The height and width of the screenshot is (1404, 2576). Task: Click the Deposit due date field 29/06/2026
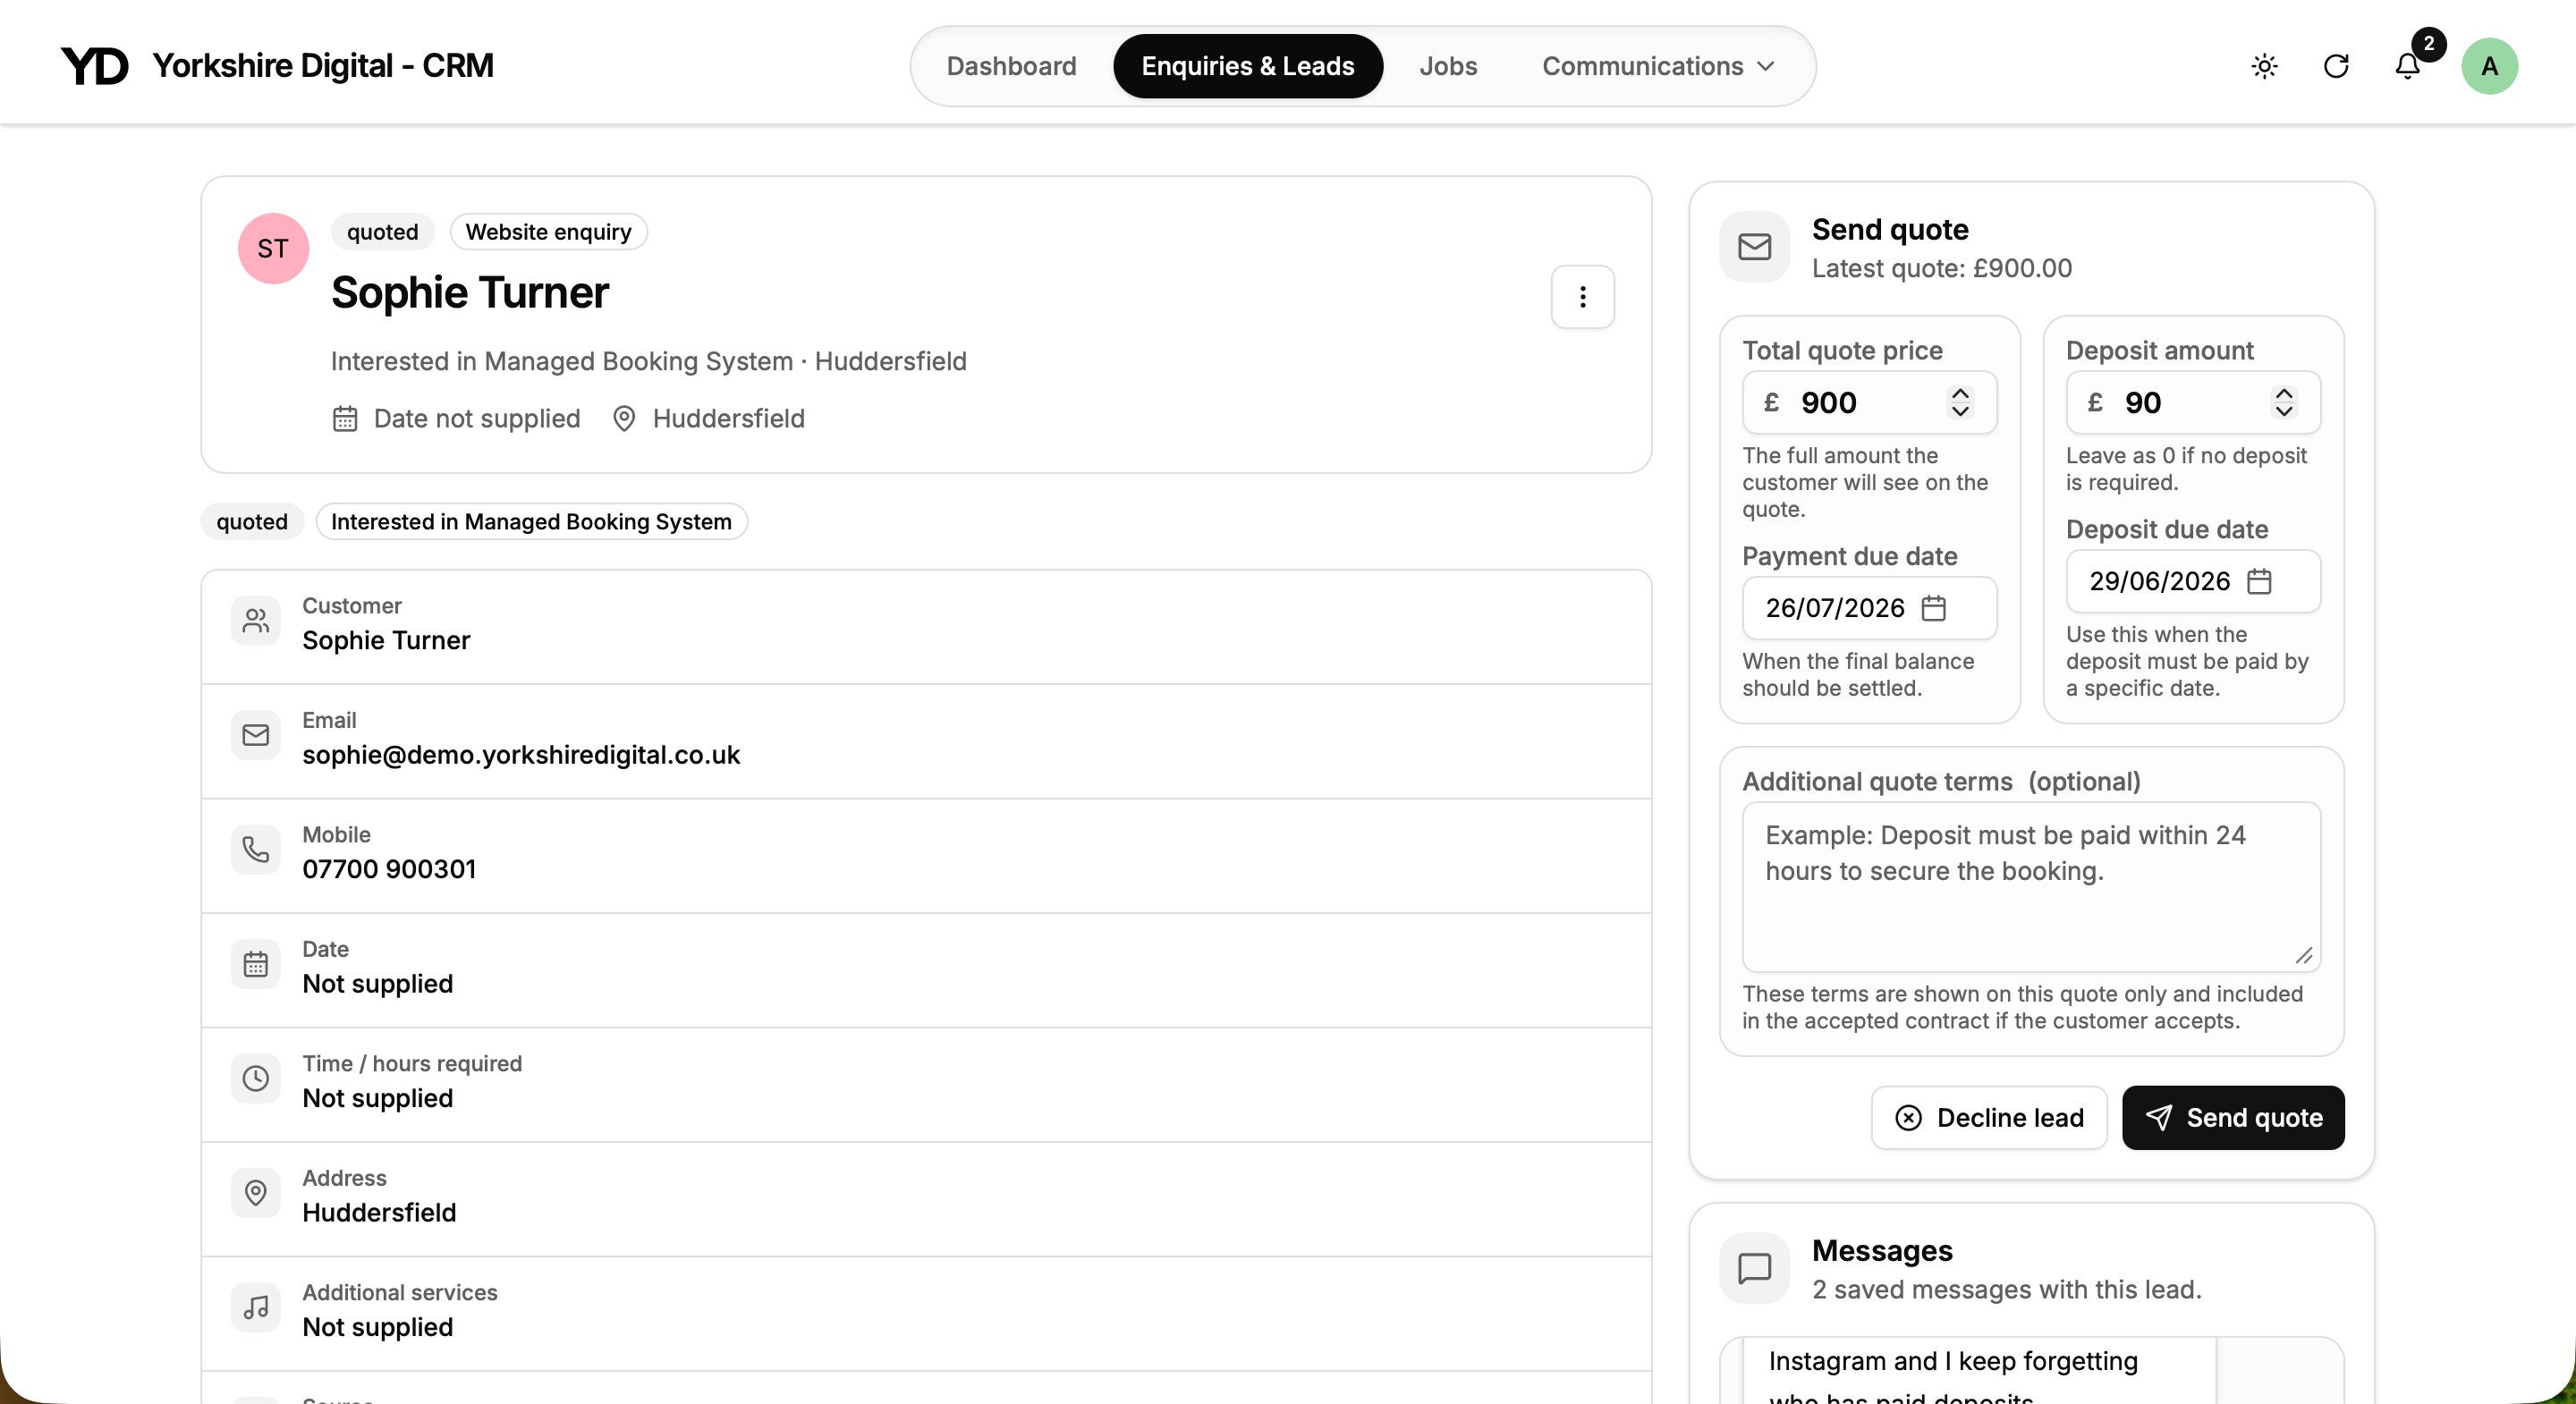click(x=2193, y=581)
